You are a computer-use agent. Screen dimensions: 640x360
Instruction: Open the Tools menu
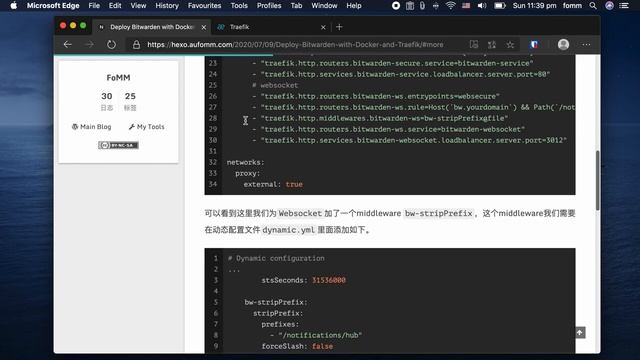click(239, 6)
